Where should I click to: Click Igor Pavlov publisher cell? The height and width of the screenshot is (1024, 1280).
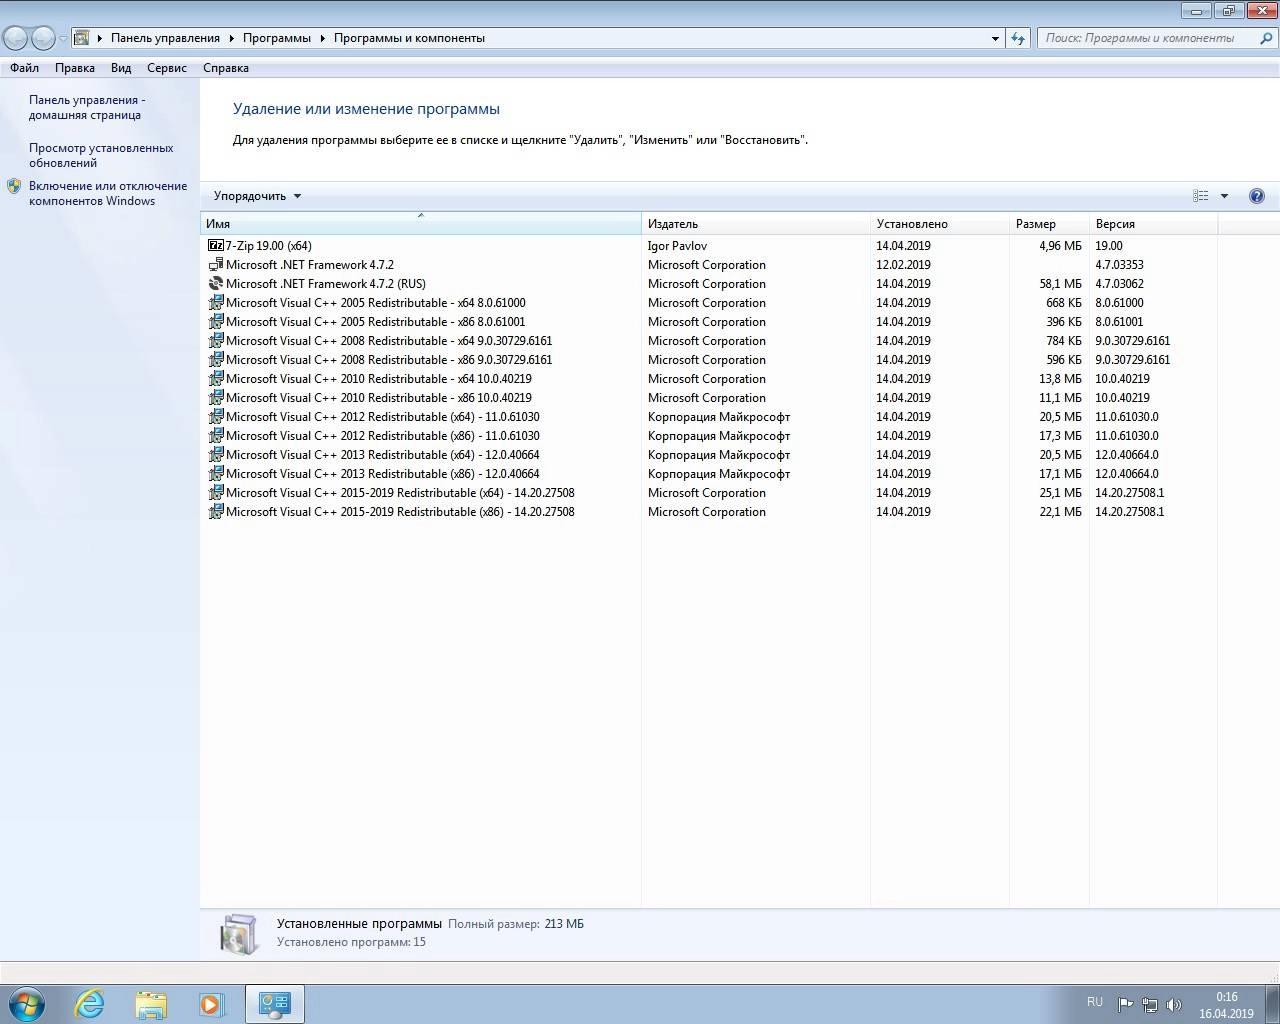coord(677,245)
